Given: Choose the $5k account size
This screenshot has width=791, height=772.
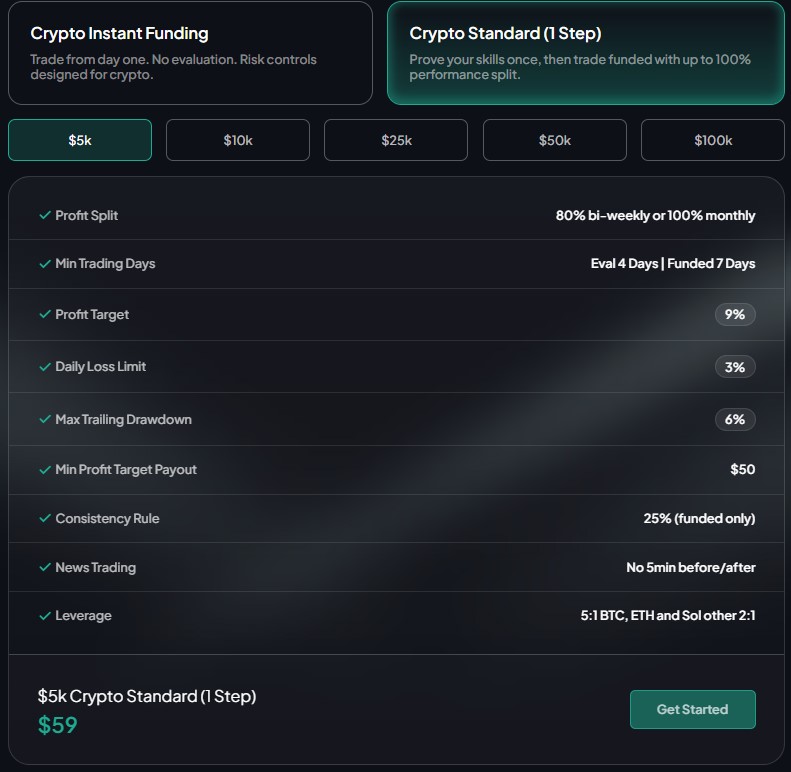Looking at the screenshot, I should pyautogui.click(x=80, y=140).
